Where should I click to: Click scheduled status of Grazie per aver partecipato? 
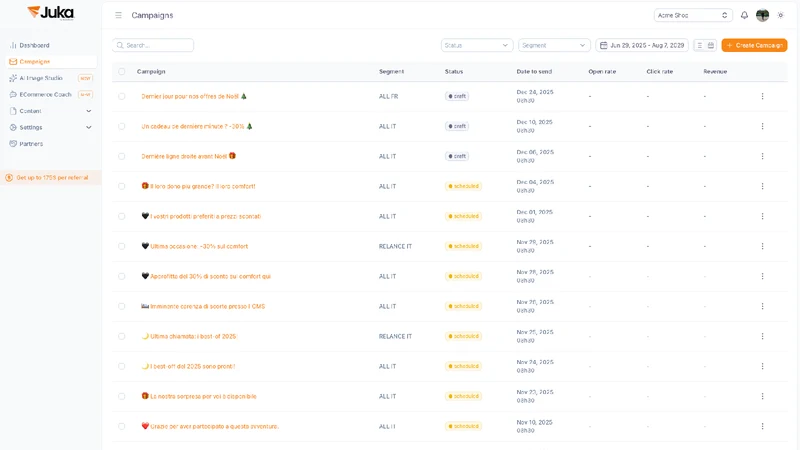point(463,426)
